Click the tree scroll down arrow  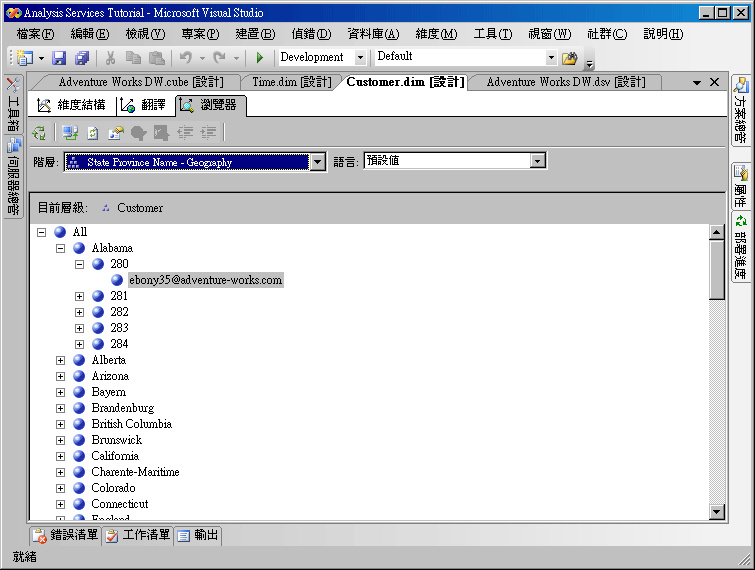point(716,512)
